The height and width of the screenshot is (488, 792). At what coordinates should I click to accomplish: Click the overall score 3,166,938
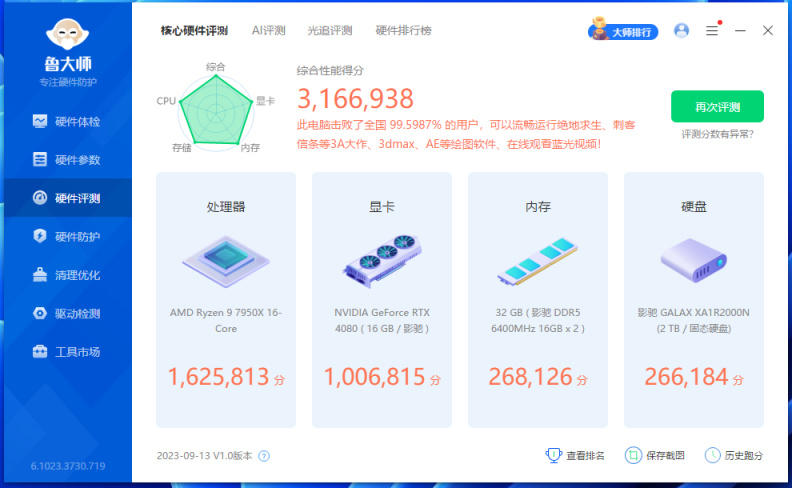(356, 99)
